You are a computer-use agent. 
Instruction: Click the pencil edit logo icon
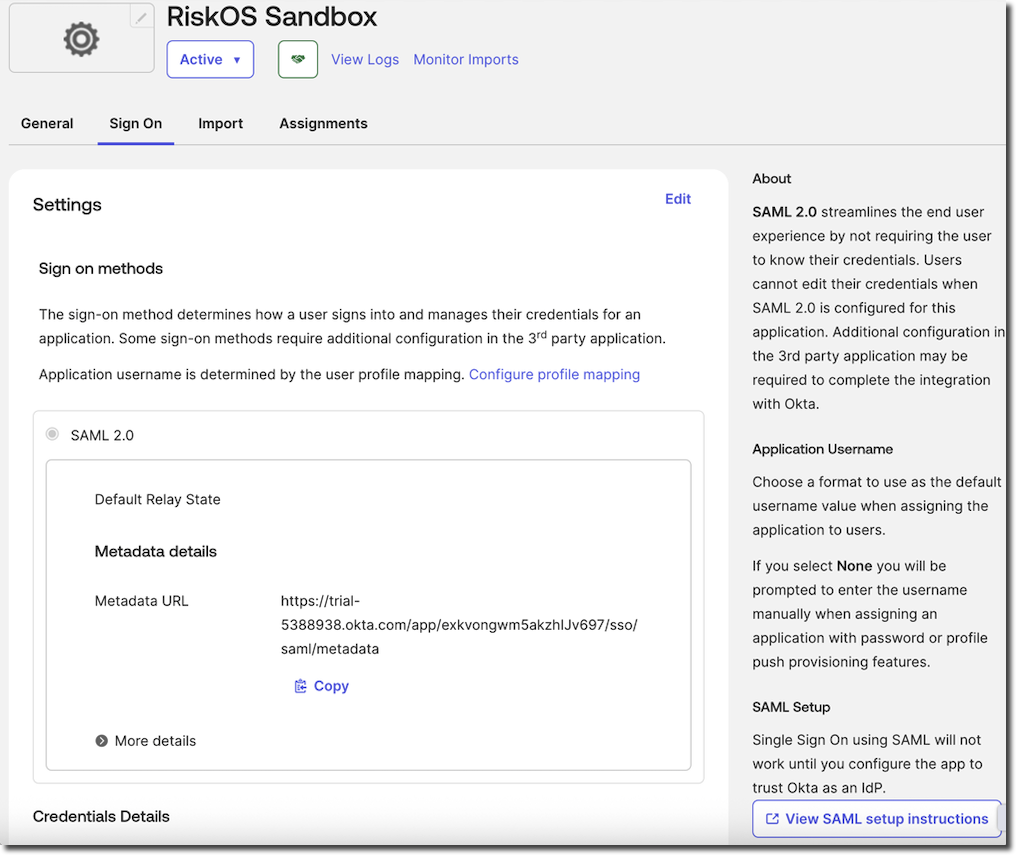141,17
